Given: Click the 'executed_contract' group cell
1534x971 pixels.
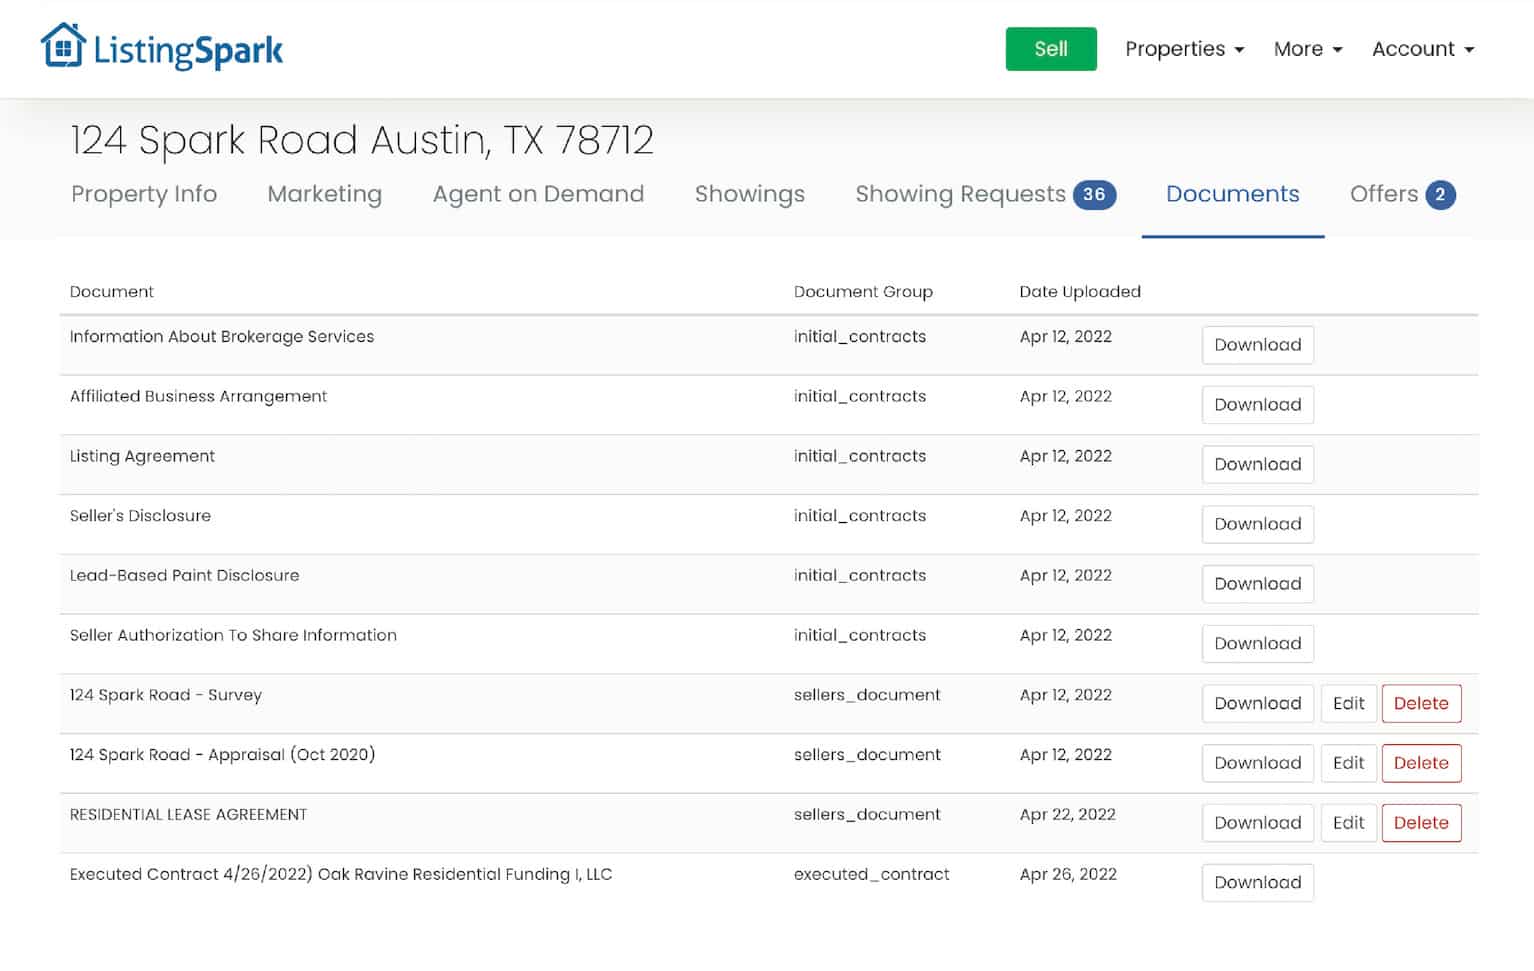Looking at the screenshot, I should (871, 875).
